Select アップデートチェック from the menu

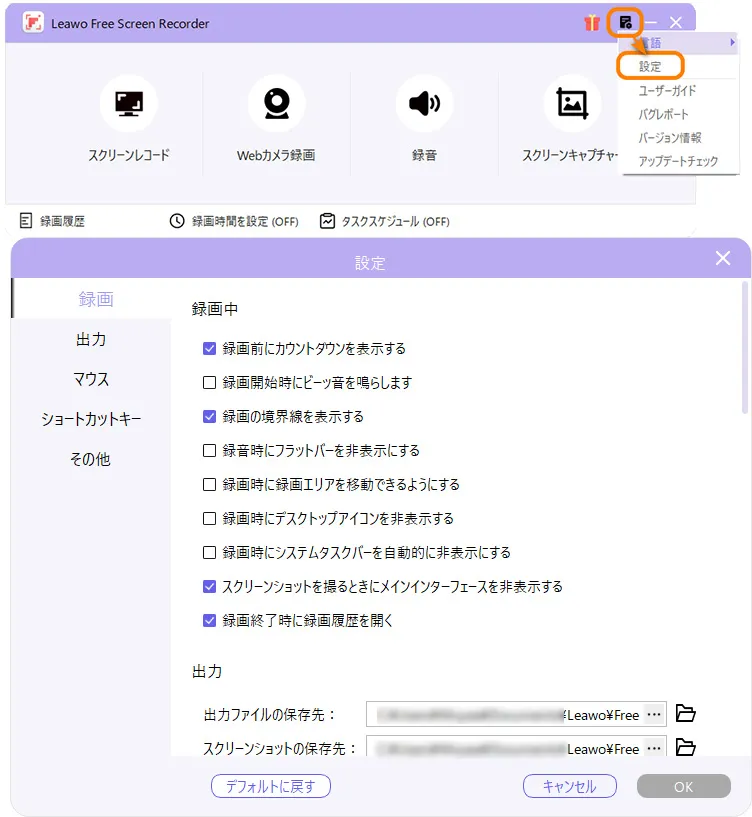click(x=678, y=161)
